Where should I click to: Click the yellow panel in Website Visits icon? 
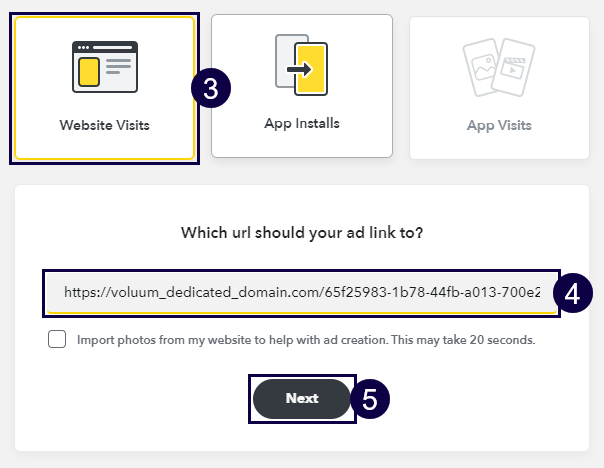[89, 71]
